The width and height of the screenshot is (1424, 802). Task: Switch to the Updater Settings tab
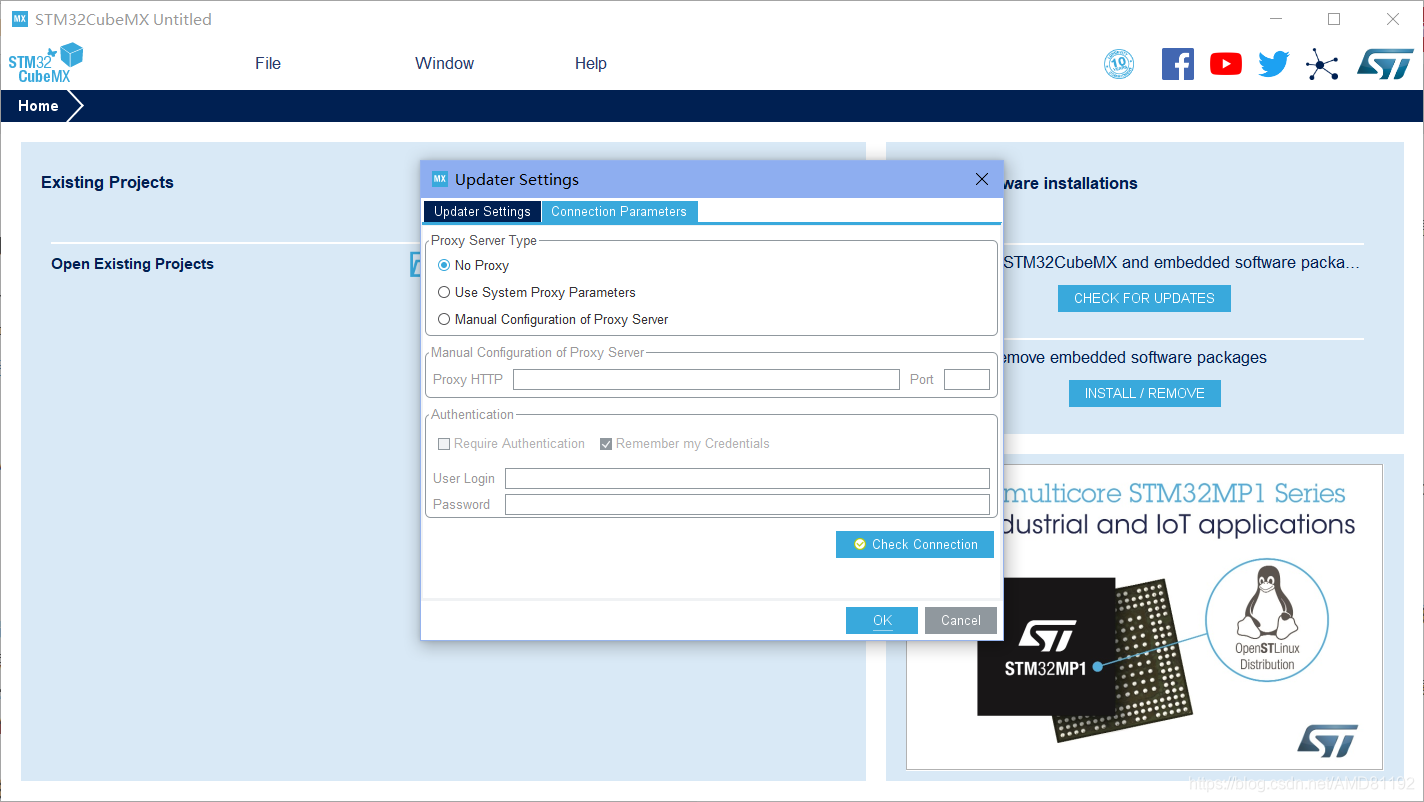[x=482, y=211]
